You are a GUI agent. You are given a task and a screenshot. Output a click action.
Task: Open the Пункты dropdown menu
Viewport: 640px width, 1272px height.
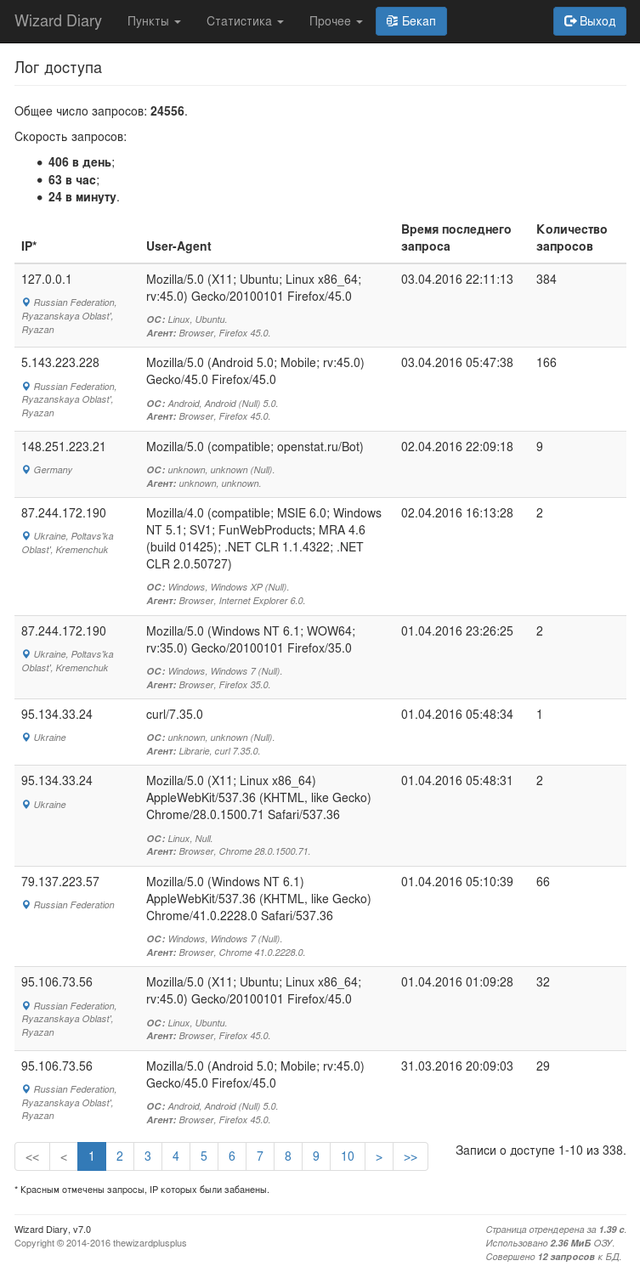point(154,21)
